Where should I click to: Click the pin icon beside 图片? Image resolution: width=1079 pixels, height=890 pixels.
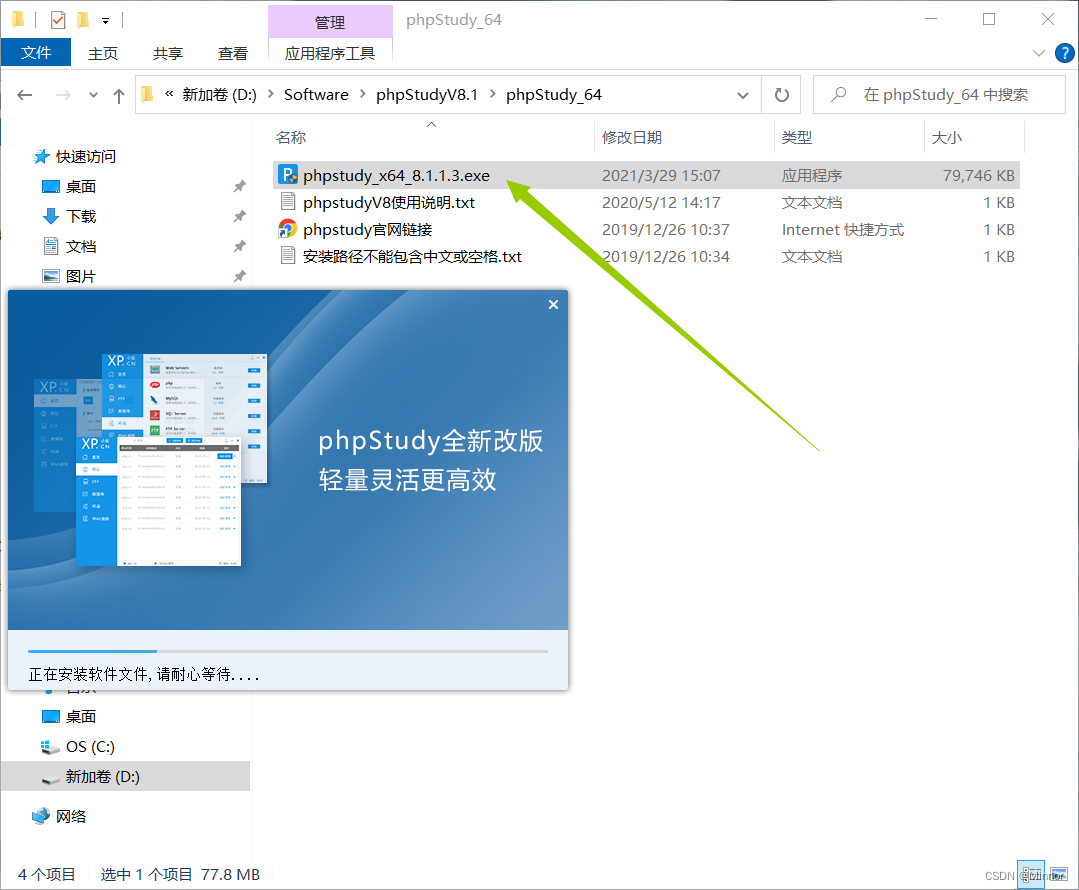click(239, 277)
